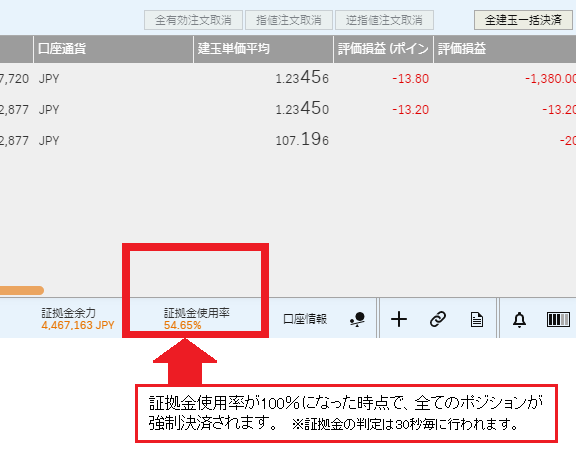Click the barcode-style bars icon
This screenshot has width=576, height=449.
[x=558, y=319]
